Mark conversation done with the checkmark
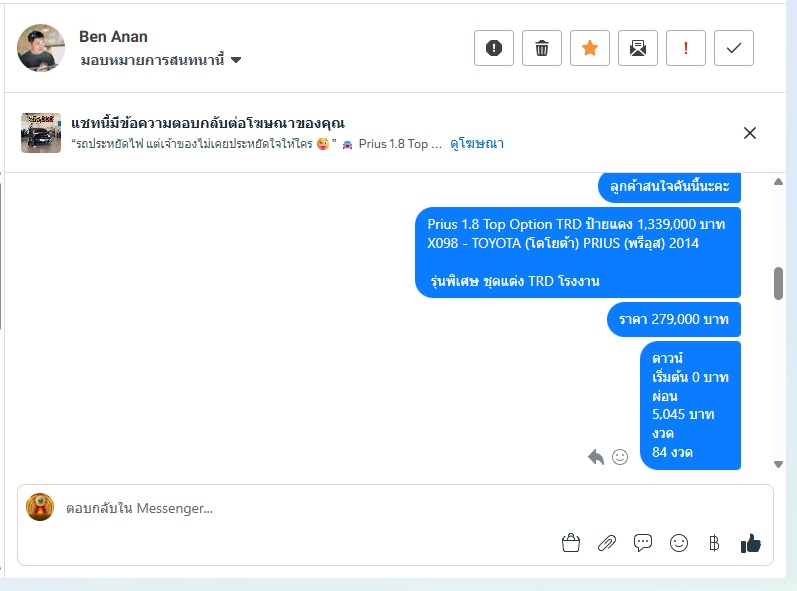This screenshot has width=797, height=591. coord(734,48)
